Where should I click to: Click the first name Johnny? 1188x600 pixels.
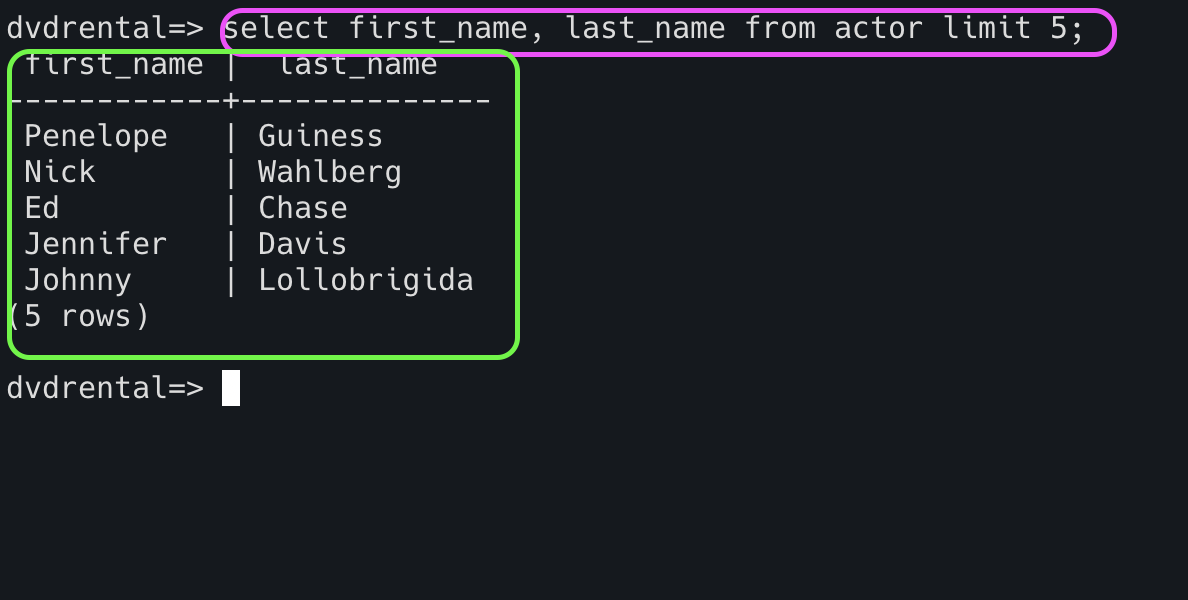(78, 281)
